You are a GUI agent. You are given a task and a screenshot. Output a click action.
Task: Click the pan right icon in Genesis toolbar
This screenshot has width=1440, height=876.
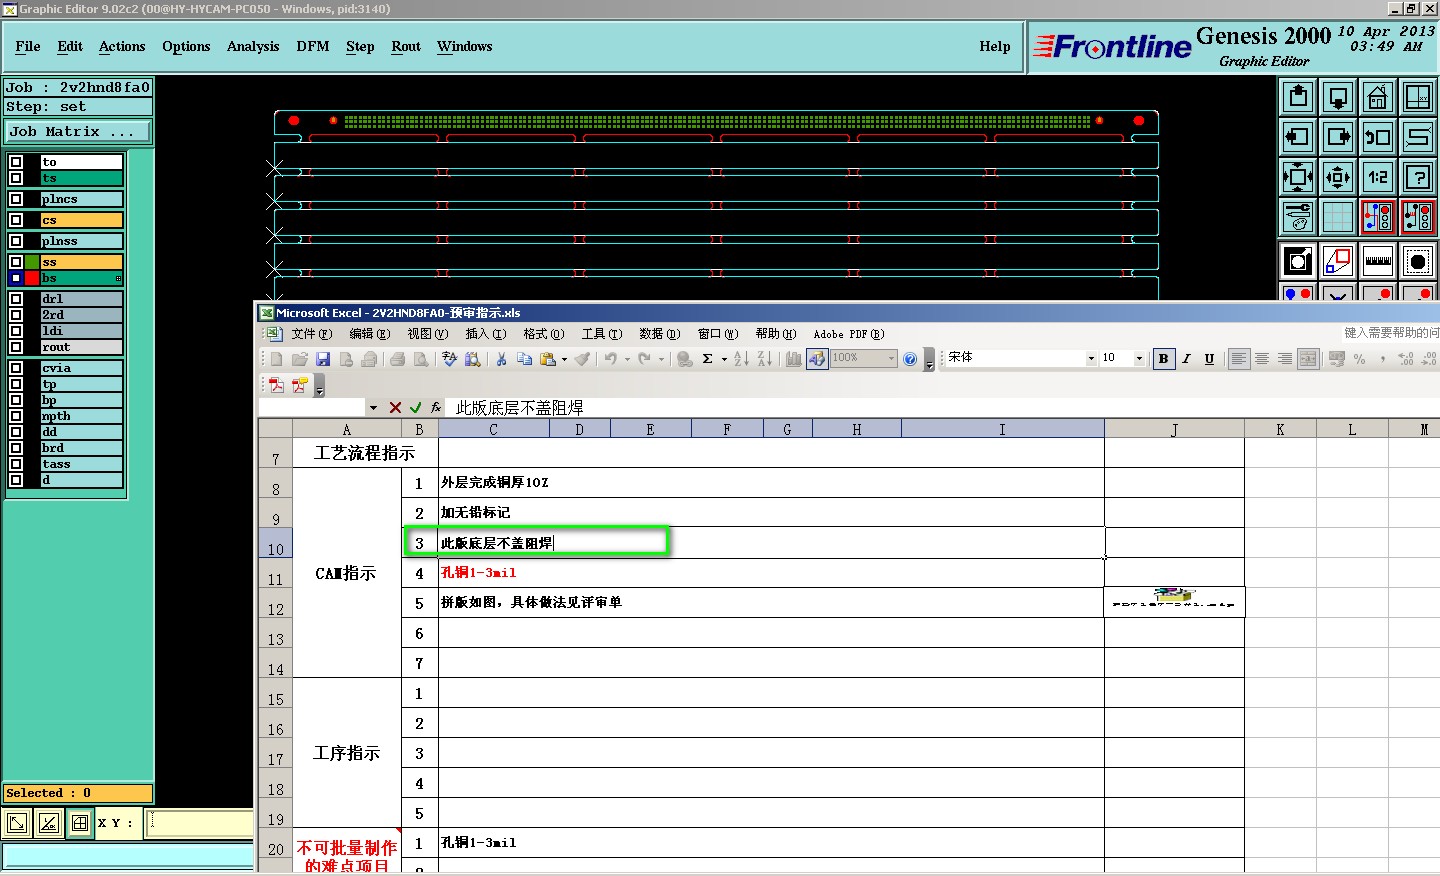pos(1338,137)
